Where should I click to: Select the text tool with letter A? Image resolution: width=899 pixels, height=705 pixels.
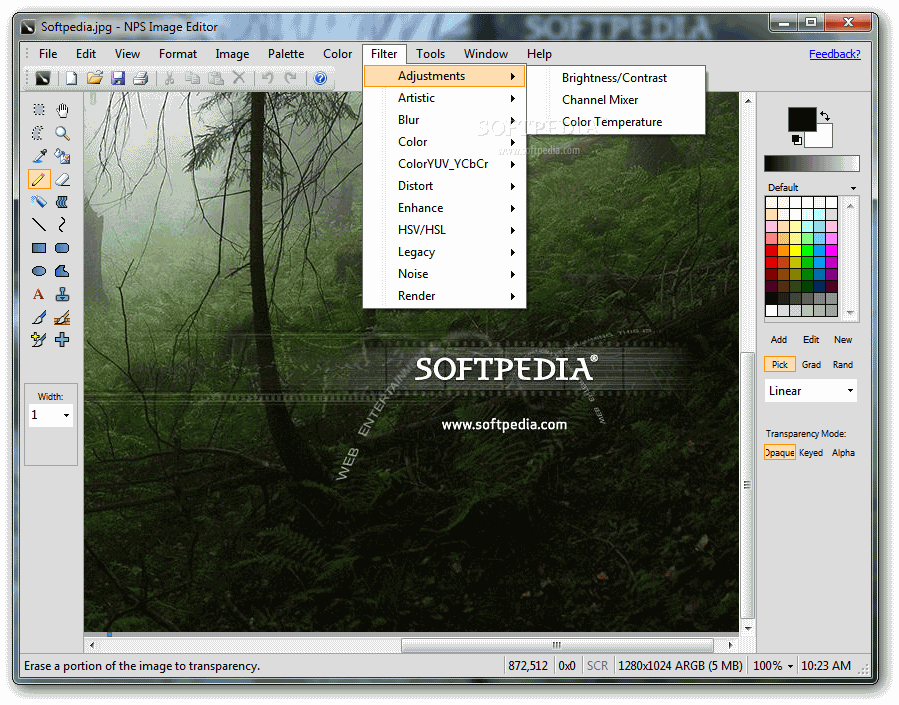click(38, 294)
